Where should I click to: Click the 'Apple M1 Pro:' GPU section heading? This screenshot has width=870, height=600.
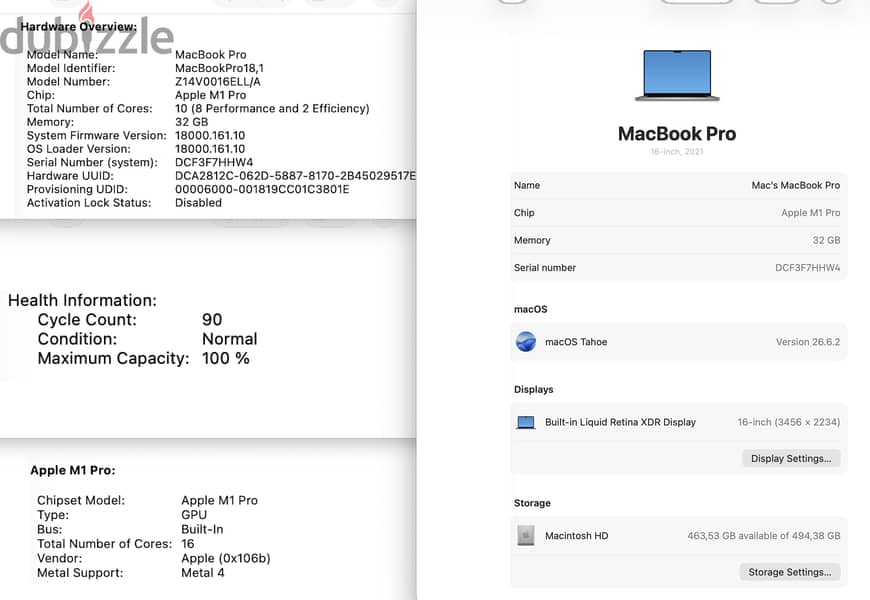coord(73,470)
